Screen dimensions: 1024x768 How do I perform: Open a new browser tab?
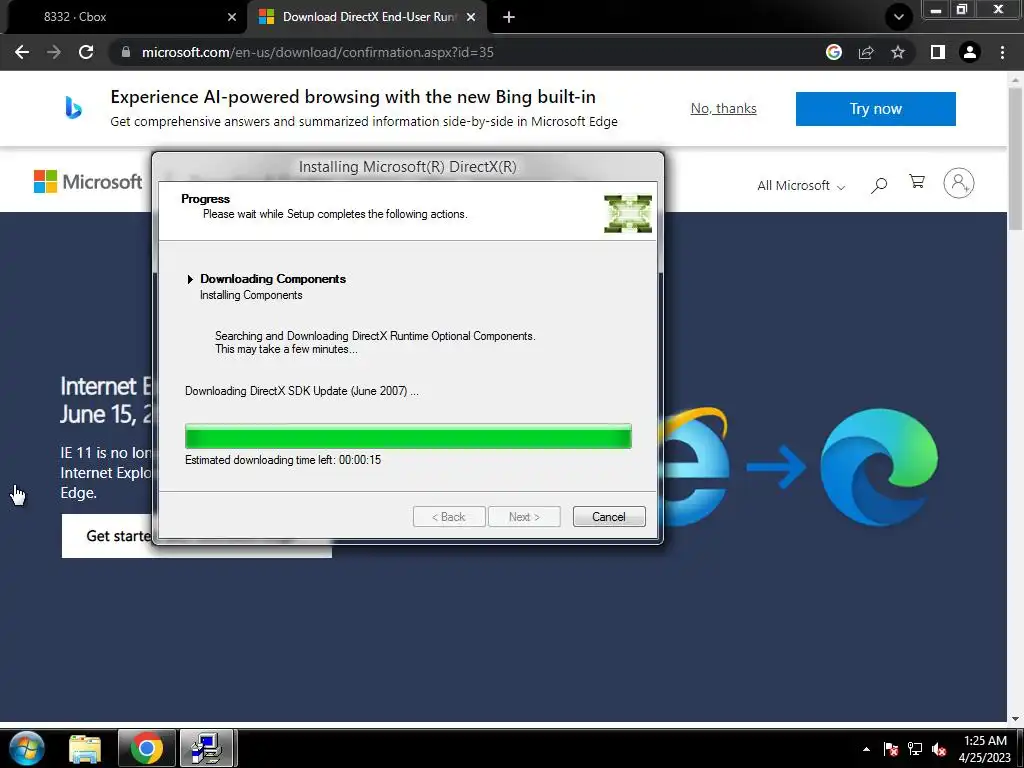509,17
